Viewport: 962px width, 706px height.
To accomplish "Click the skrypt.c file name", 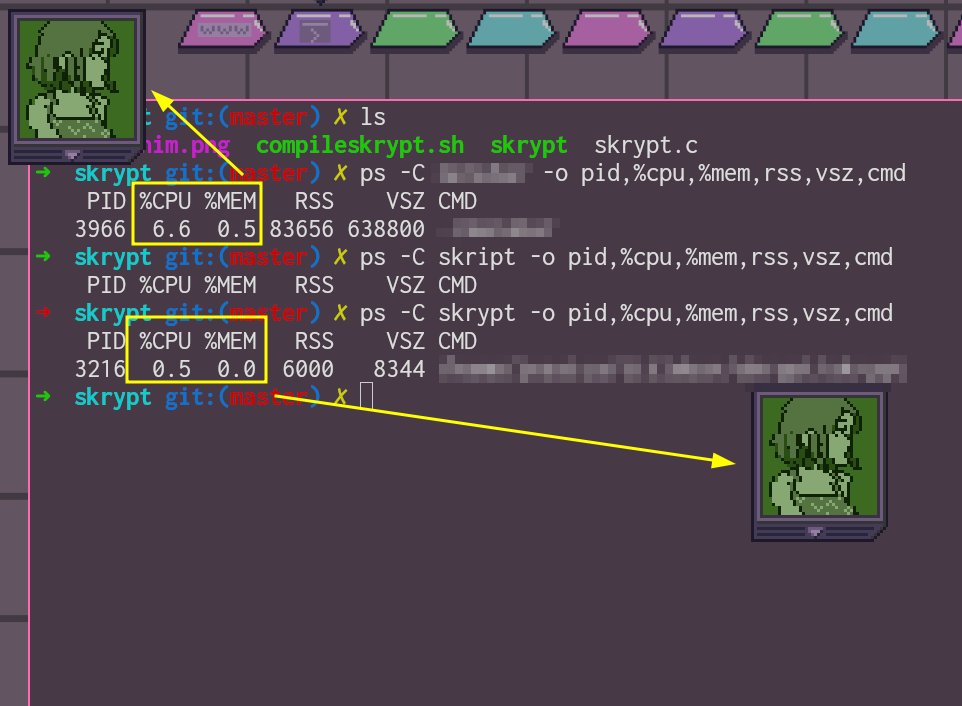I will [646, 145].
